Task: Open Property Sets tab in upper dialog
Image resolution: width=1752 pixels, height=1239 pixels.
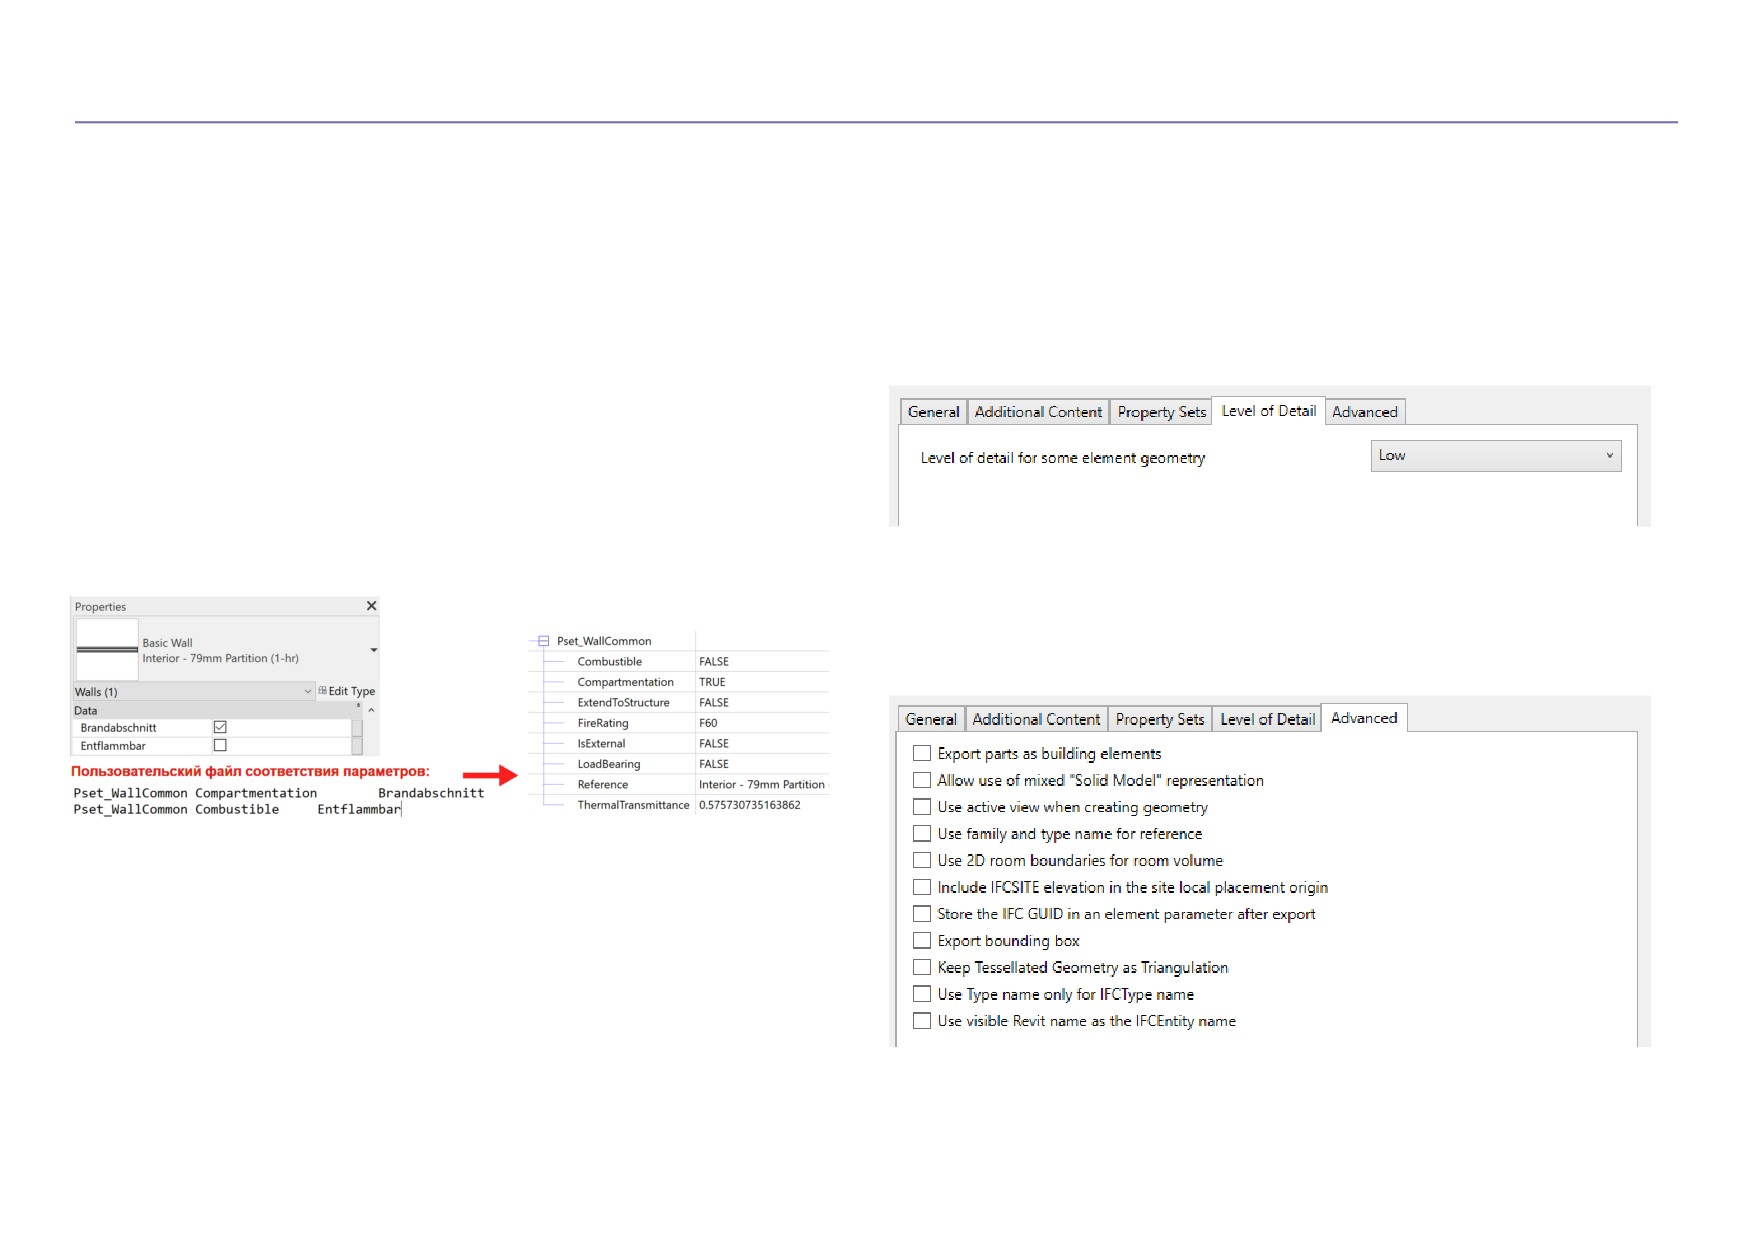Action: (1162, 412)
